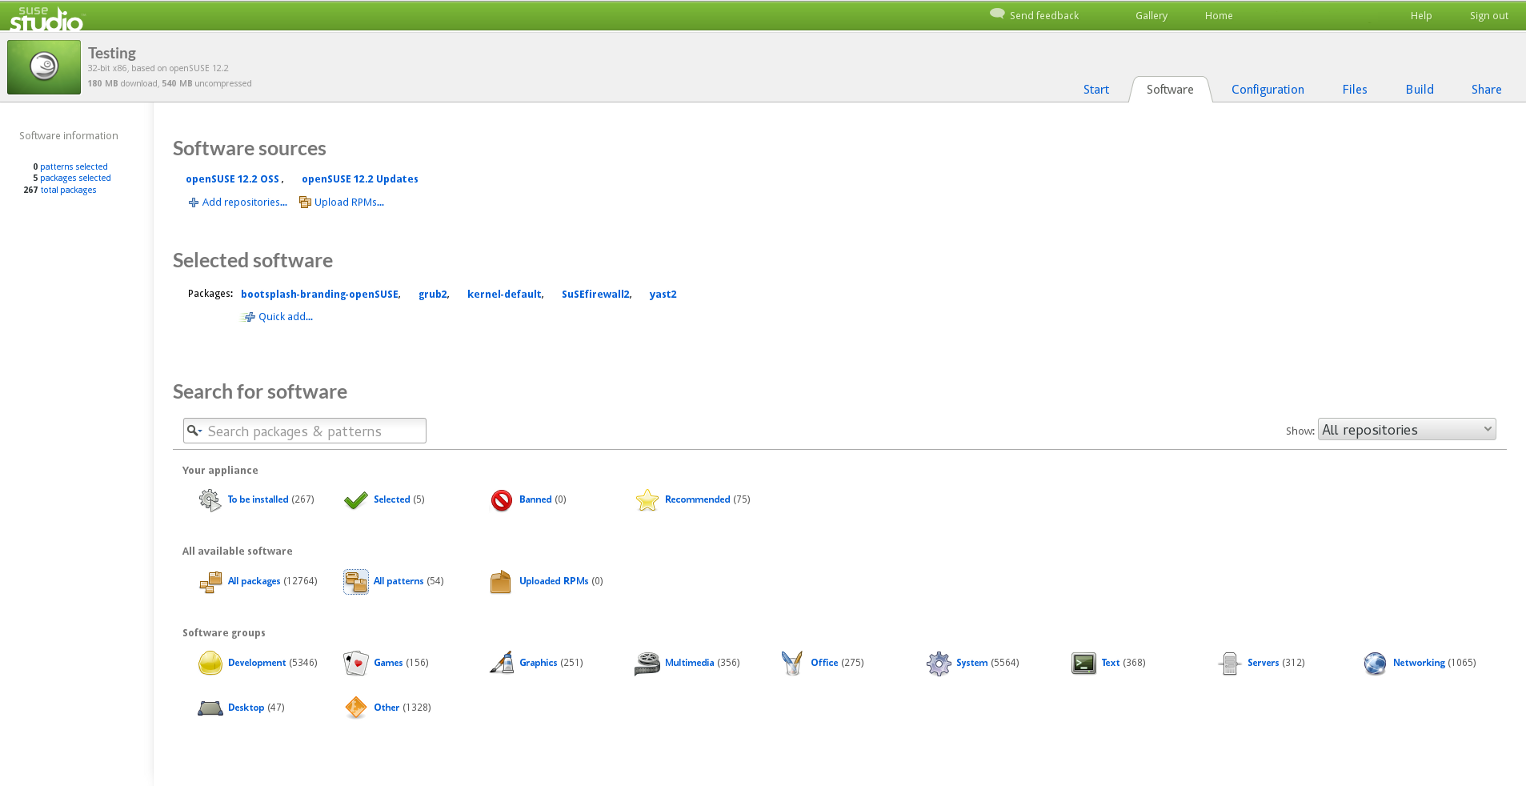Screen dimensions: 1526x786
Task: Open the bootsplash-branding-openSUSE package link
Action: tap(319, 295)
